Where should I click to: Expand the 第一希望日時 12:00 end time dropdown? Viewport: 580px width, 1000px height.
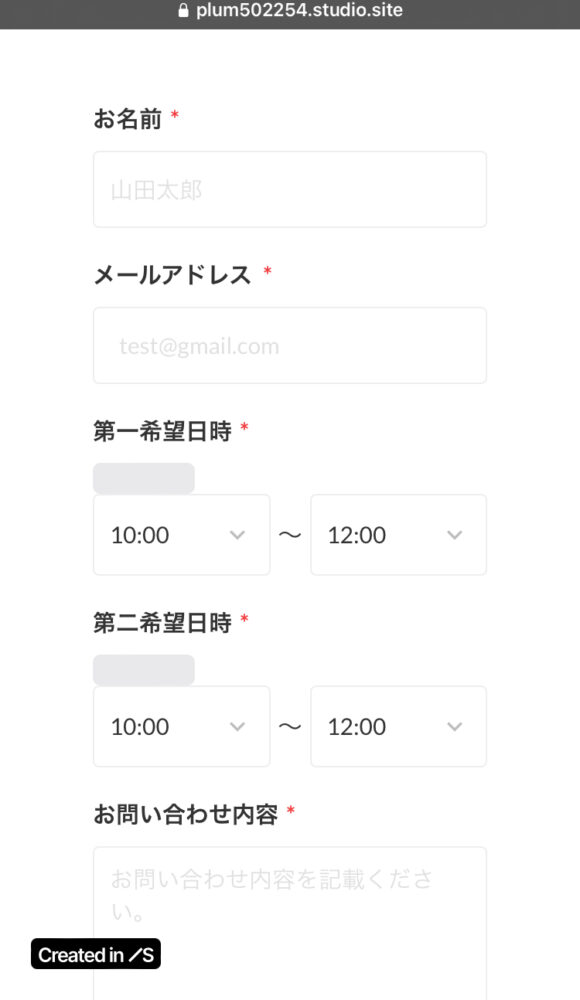point(398,535)
